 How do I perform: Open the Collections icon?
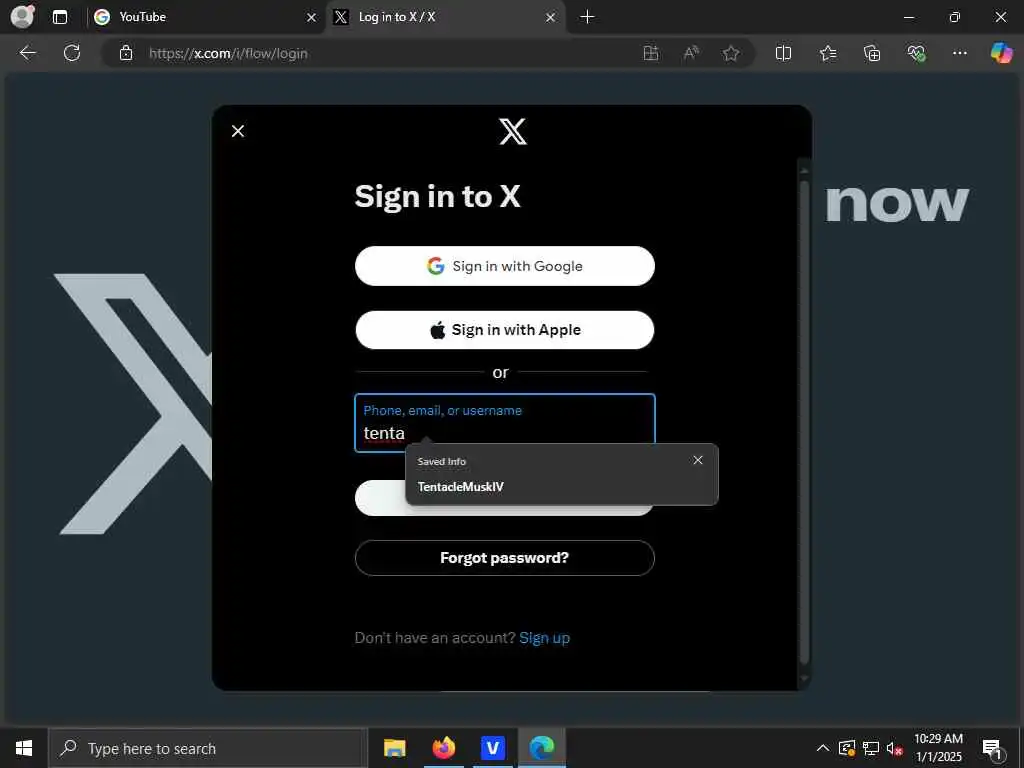(872, 53)
